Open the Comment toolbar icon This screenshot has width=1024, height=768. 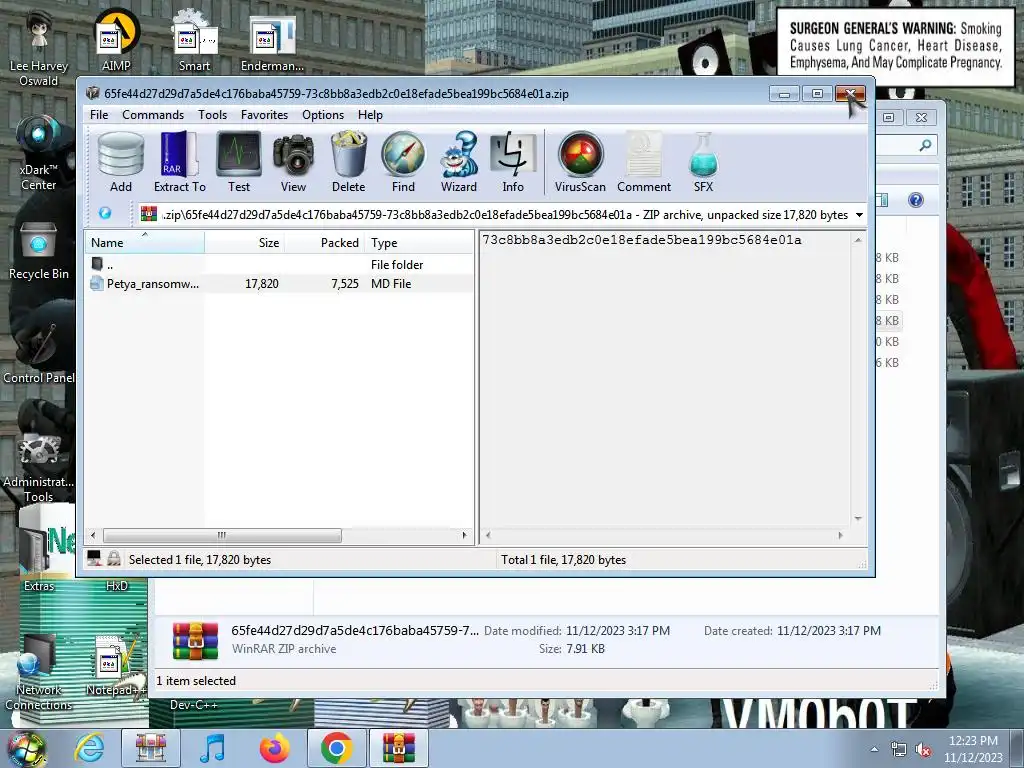click(644, 162)
